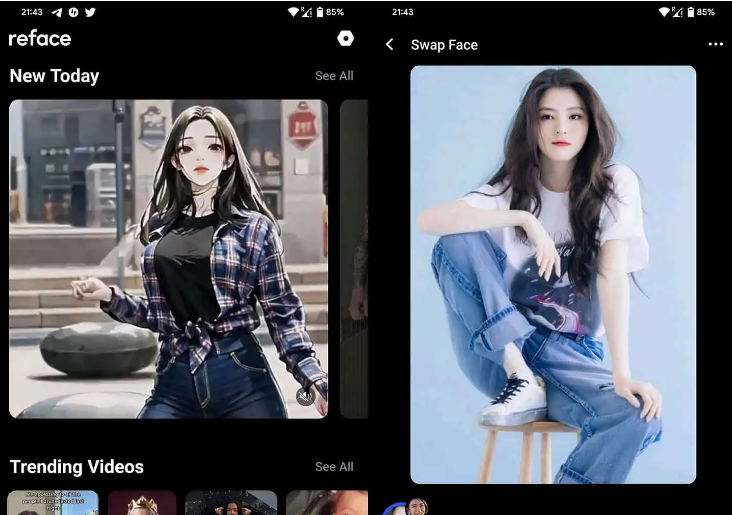The image size is (732, 515).
Task: Tap the Swap Face screen title
Action: click(444, 45)
